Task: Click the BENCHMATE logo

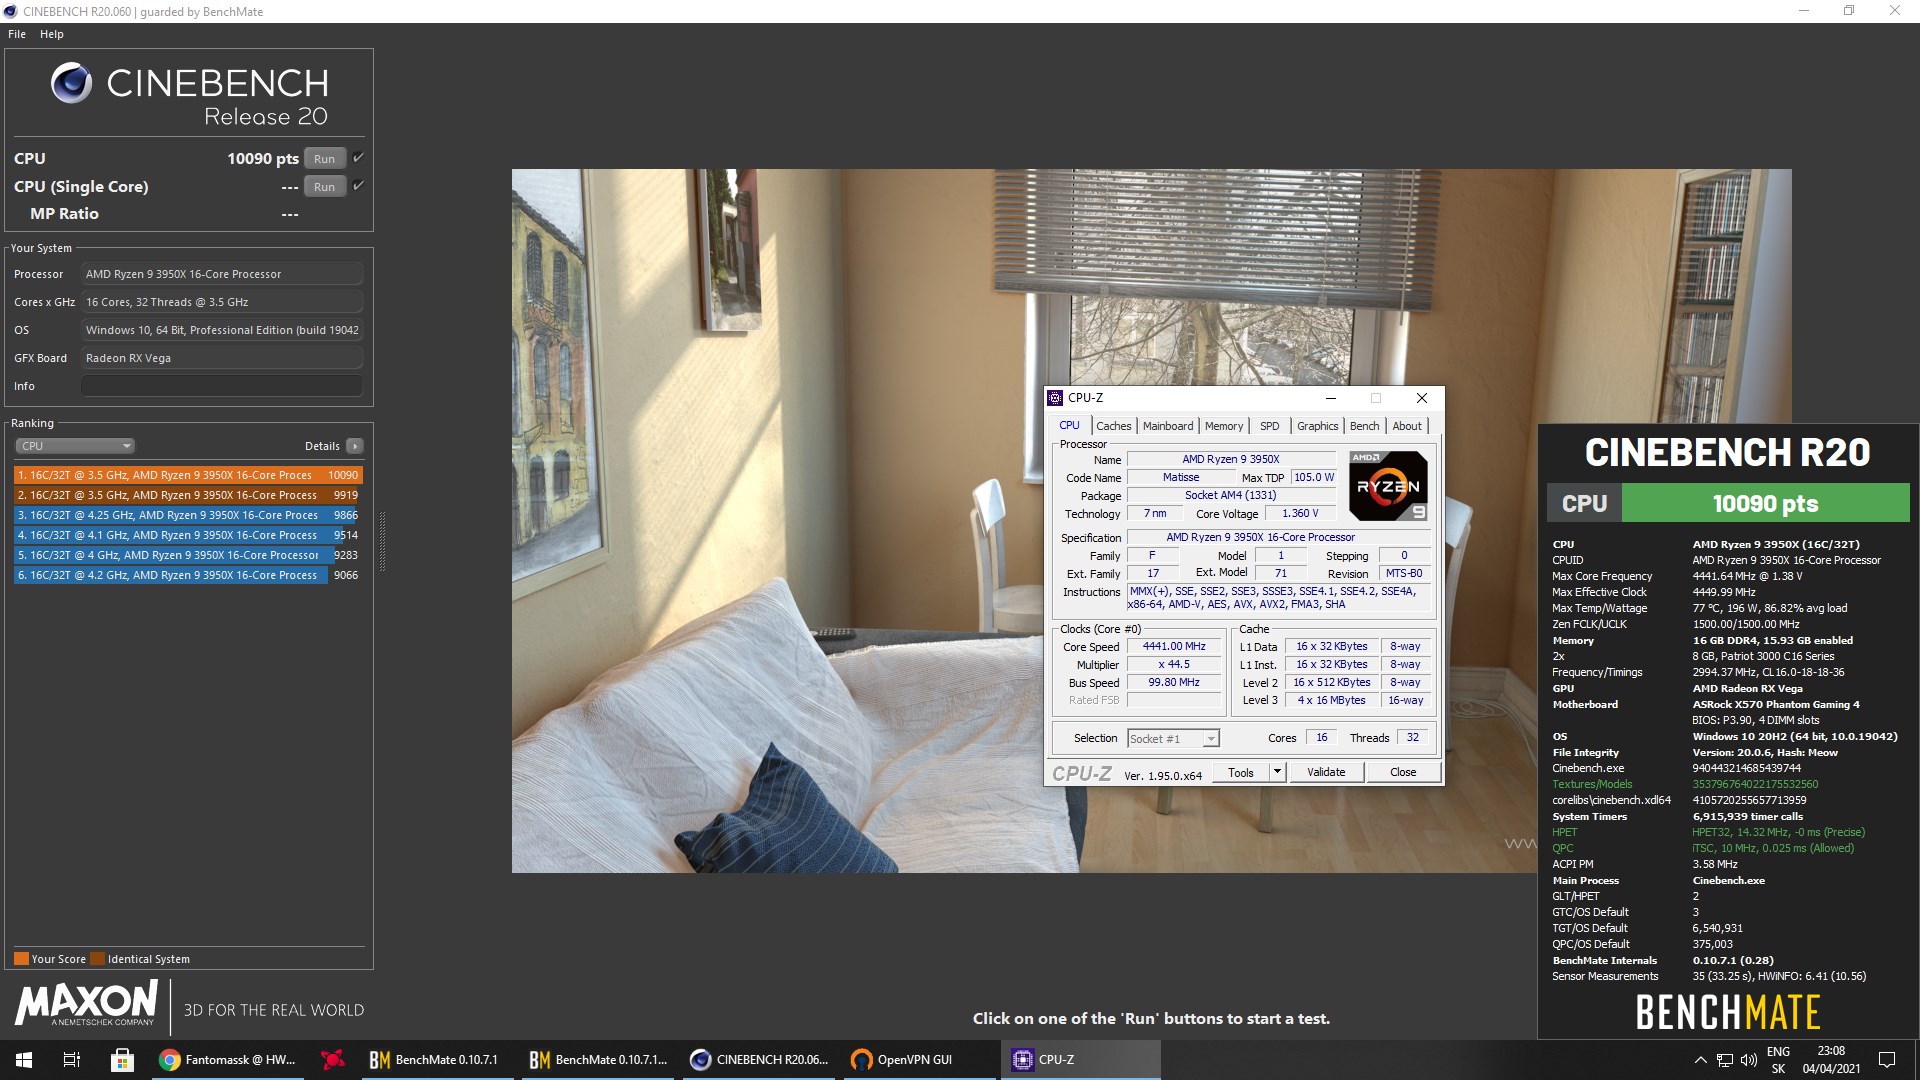Action: pos(1727,1012)
